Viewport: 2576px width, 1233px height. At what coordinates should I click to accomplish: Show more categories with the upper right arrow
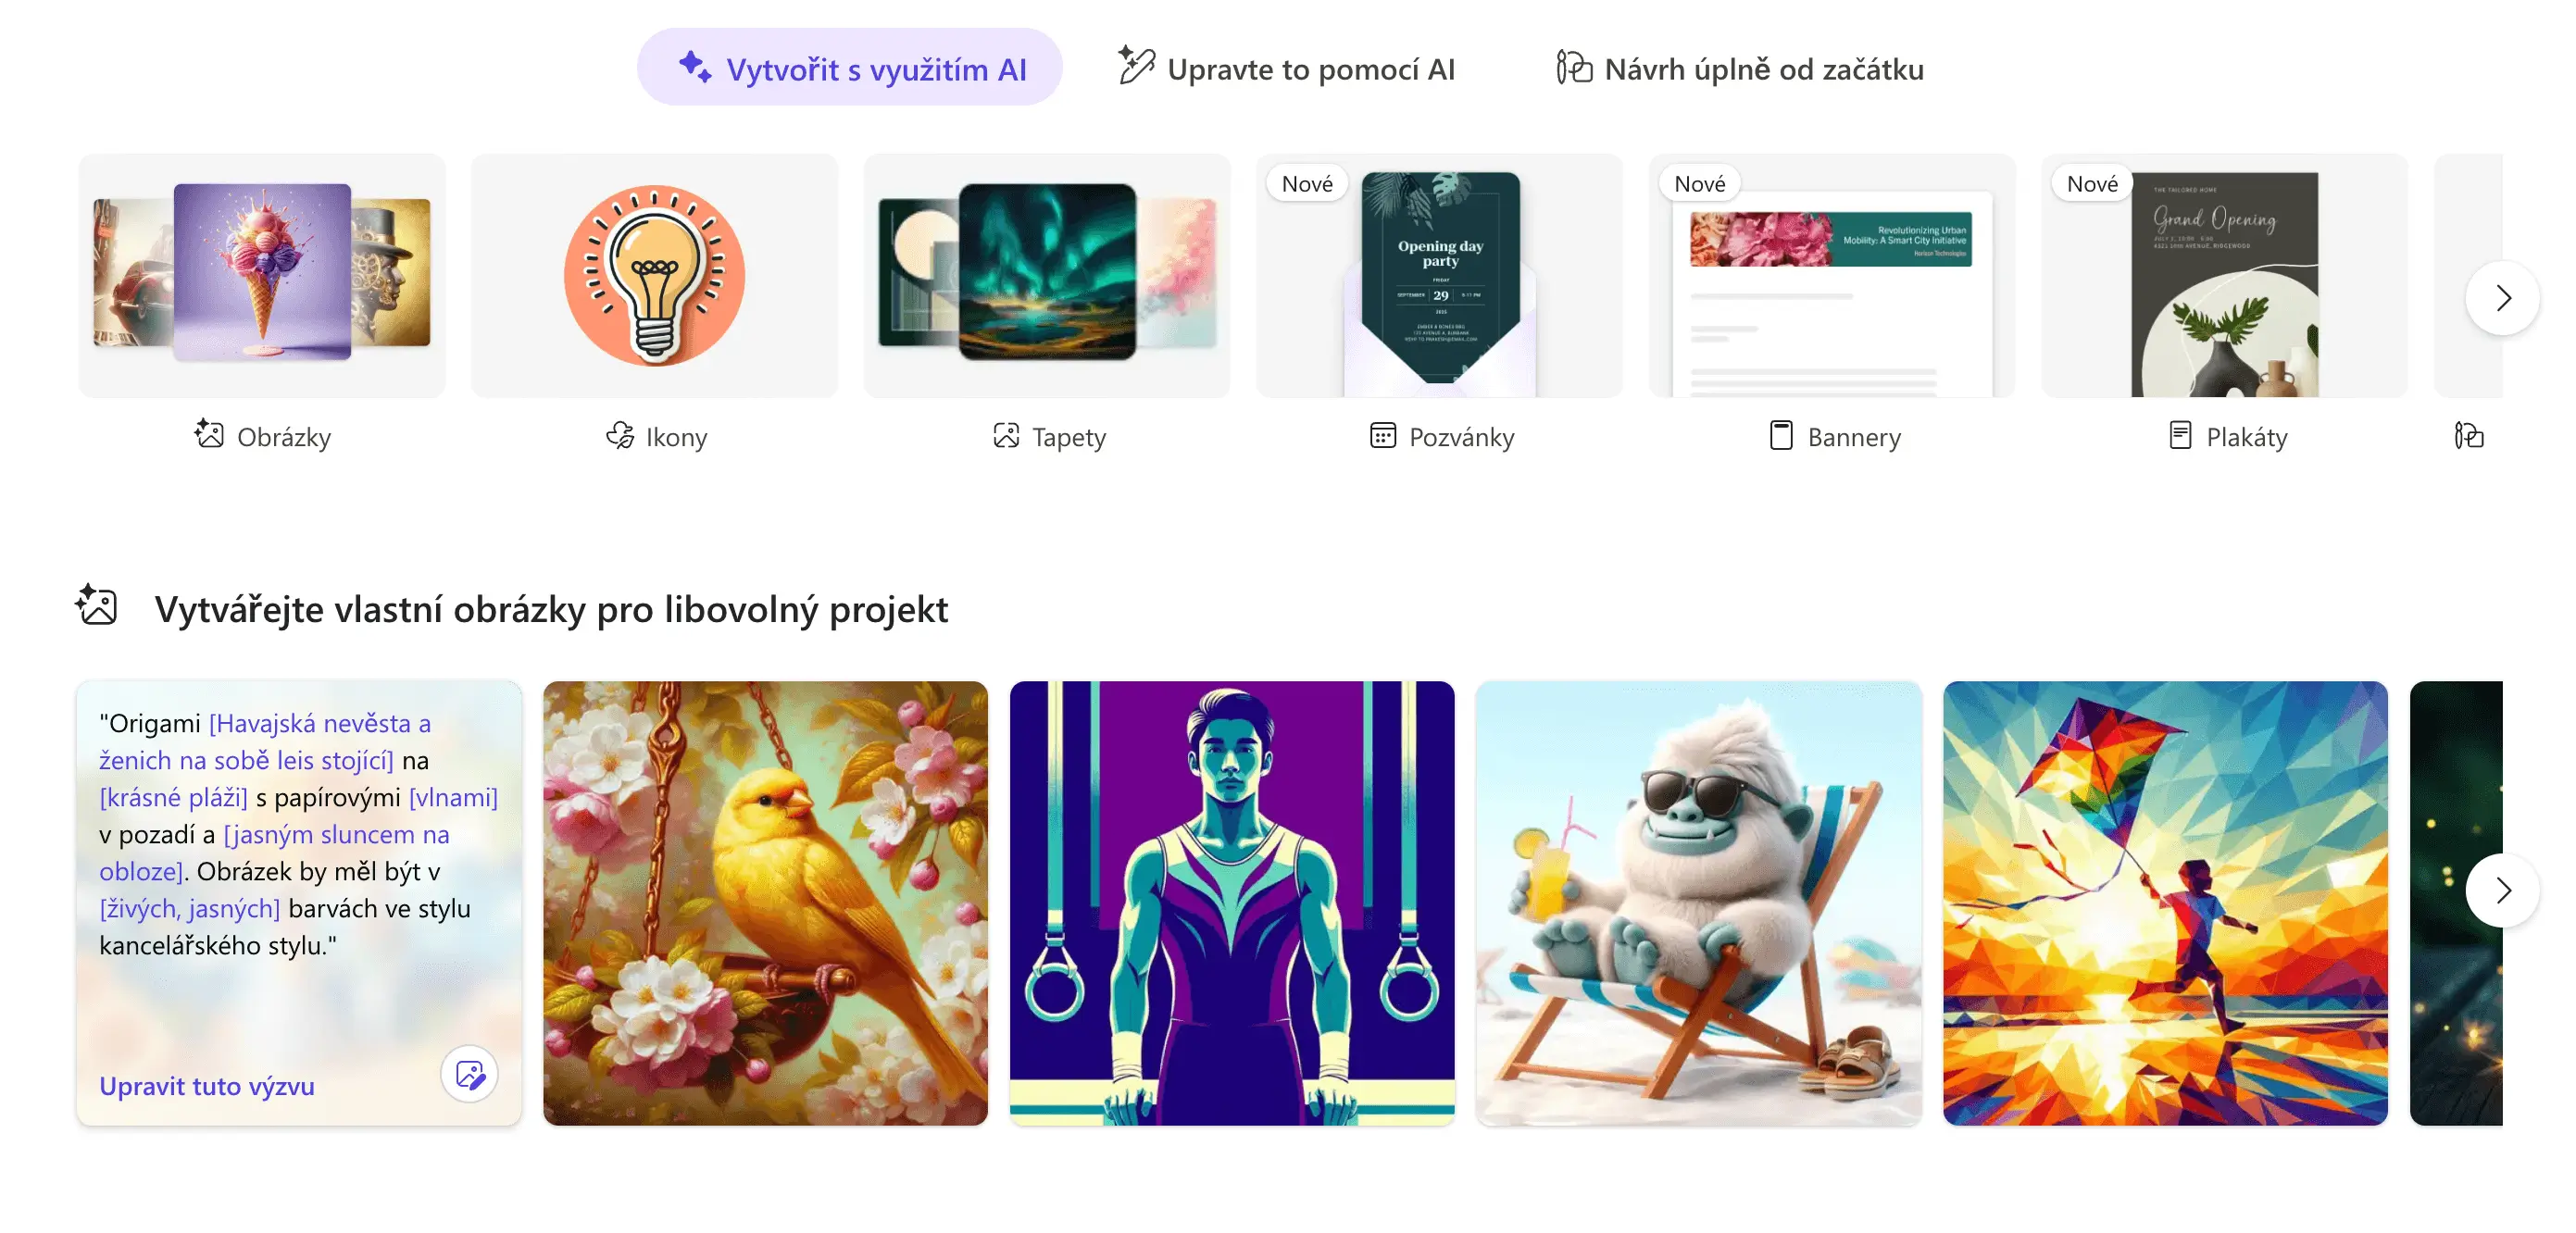coord(2502,297)
